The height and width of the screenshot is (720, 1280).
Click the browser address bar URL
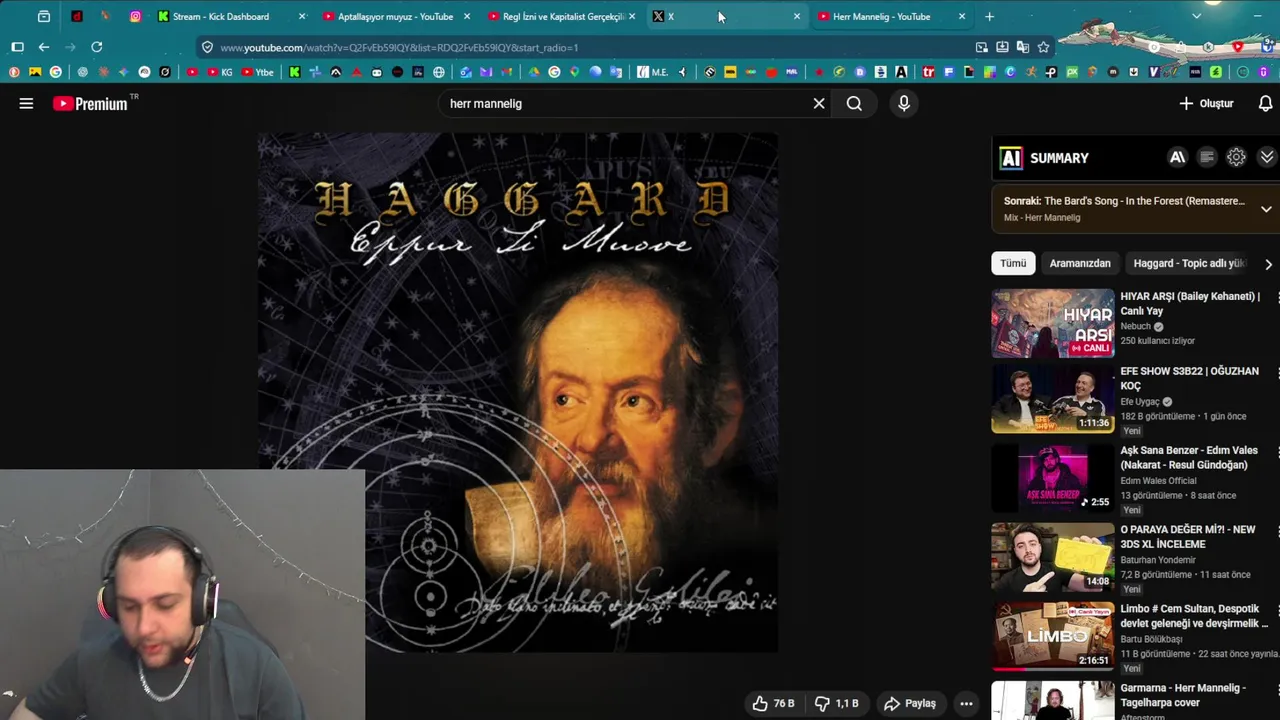pos(399,47)
